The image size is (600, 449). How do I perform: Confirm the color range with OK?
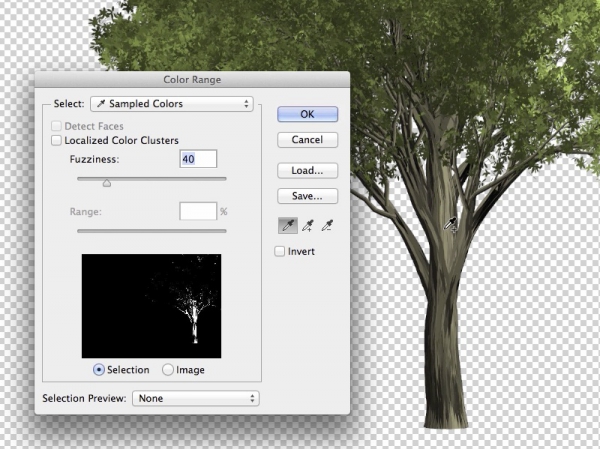pyautogui.click(x=307, y=114)
